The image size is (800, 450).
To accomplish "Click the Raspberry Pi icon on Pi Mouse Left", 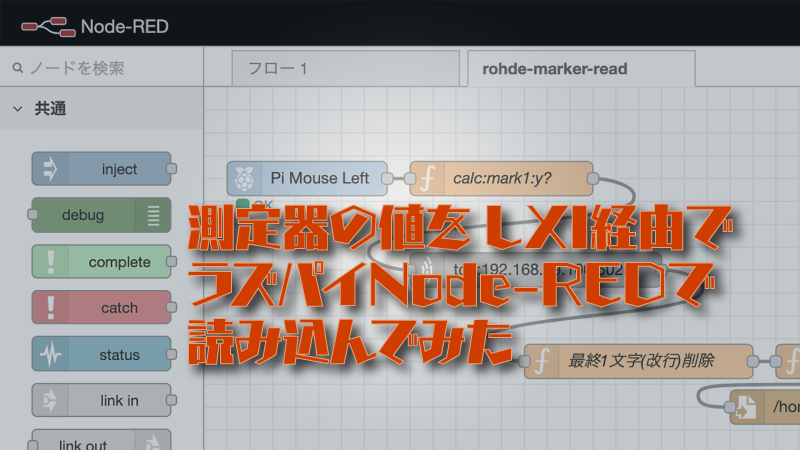I will tap(244, 179).
